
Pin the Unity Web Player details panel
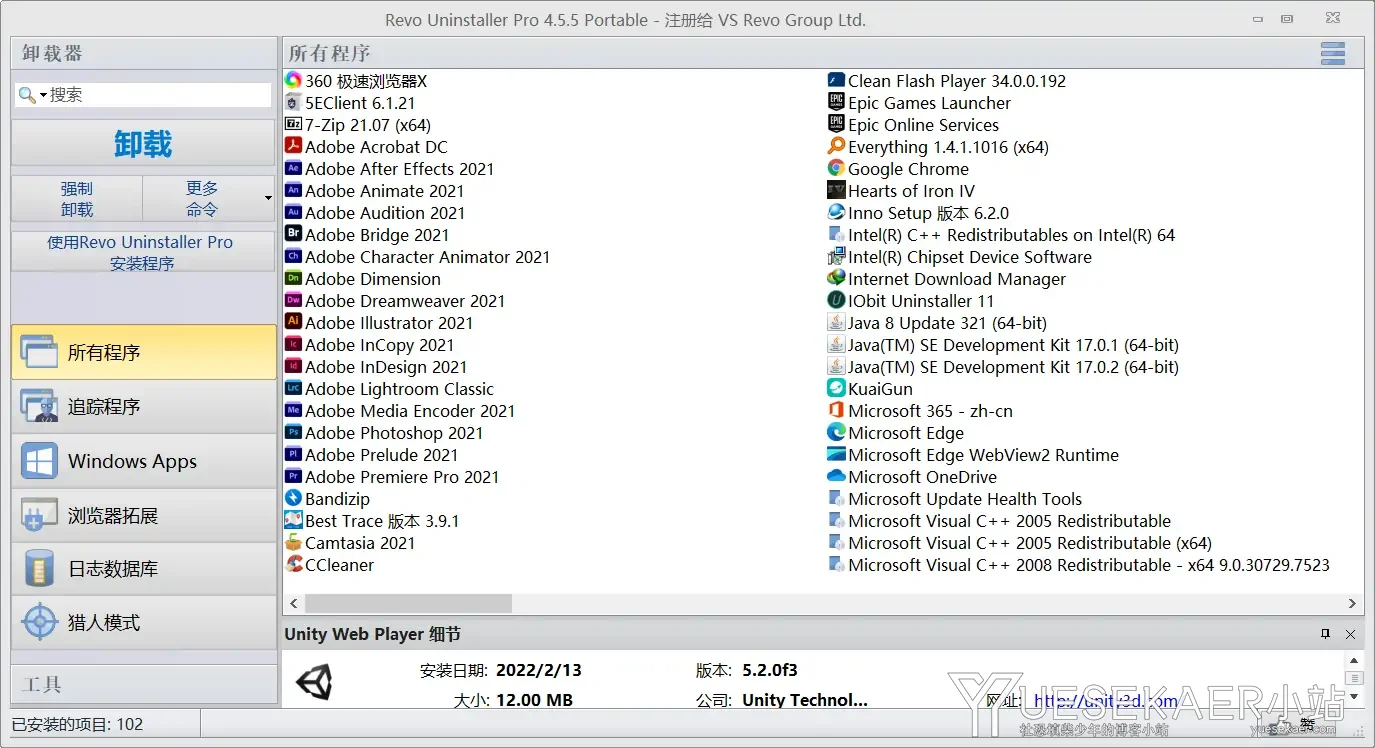tap(1326, 634)
